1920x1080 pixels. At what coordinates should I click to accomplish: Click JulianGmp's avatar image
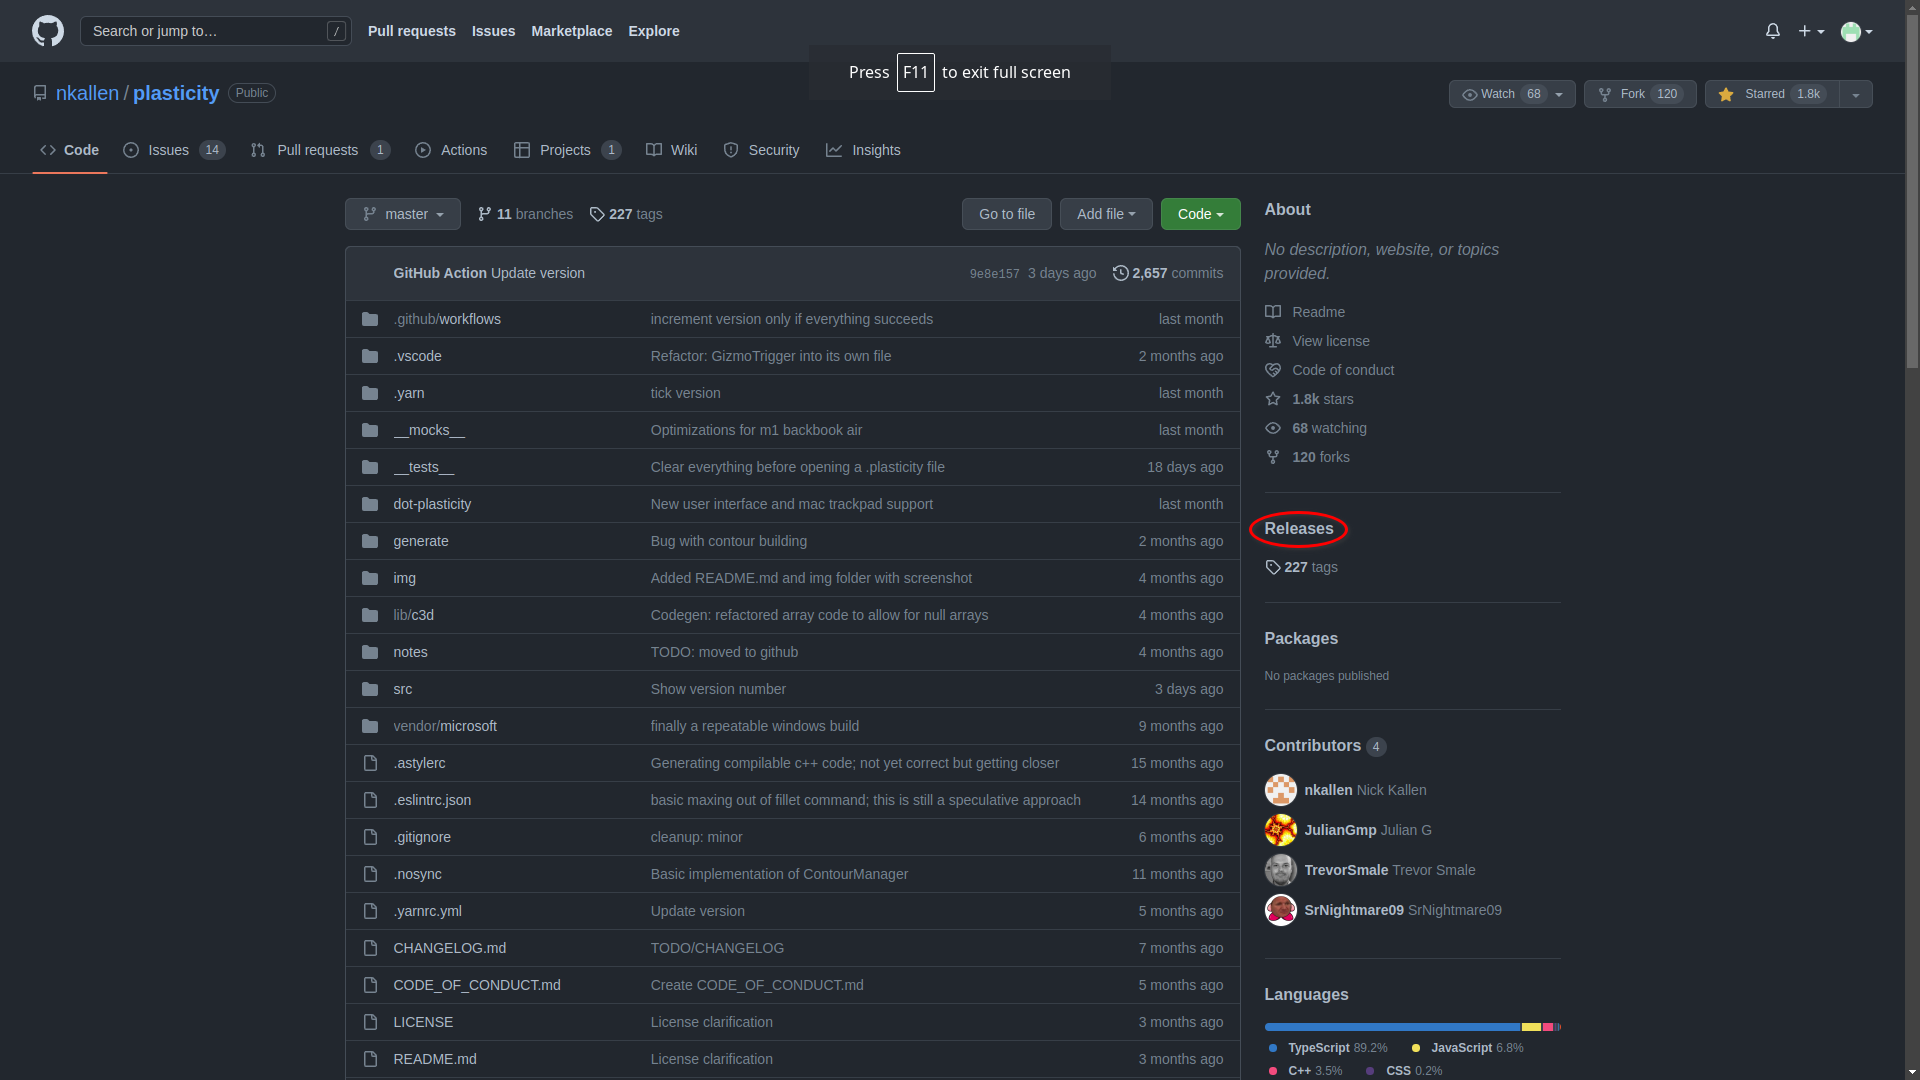pos(1280,830)
